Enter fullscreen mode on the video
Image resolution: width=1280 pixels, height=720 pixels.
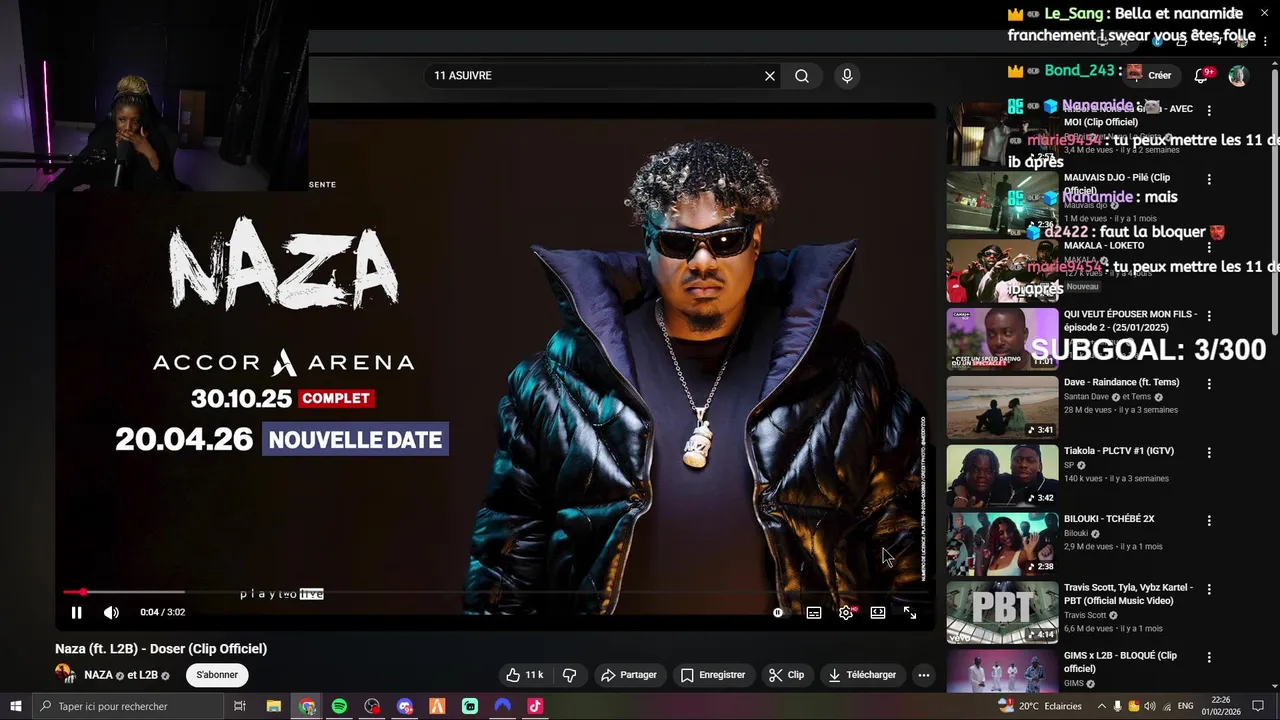910,613
